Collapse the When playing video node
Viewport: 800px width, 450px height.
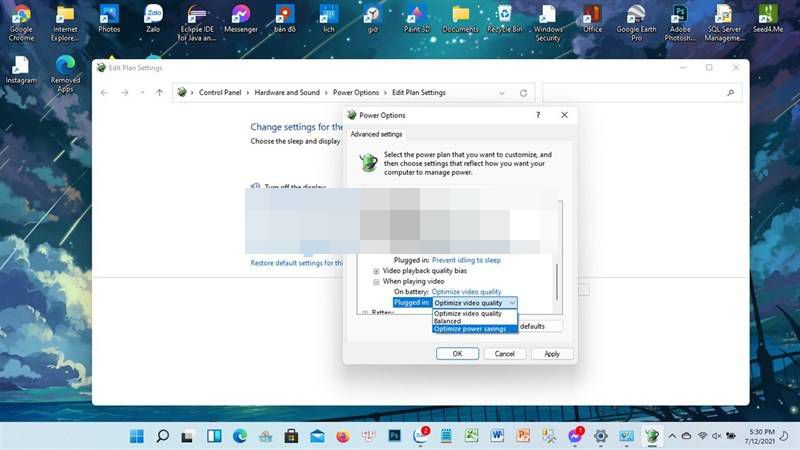click(x=376, y=282)
